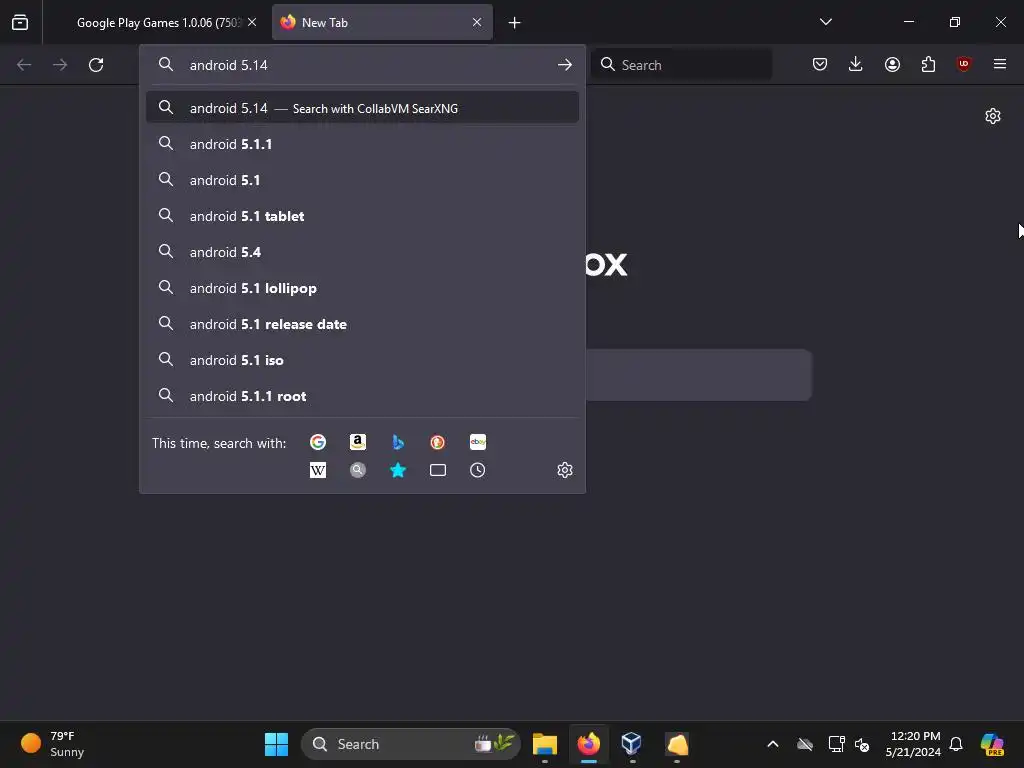Open clock showing 12:20 PM
Viewport: 1024px width, 768px height.
(x=913, y=744)
